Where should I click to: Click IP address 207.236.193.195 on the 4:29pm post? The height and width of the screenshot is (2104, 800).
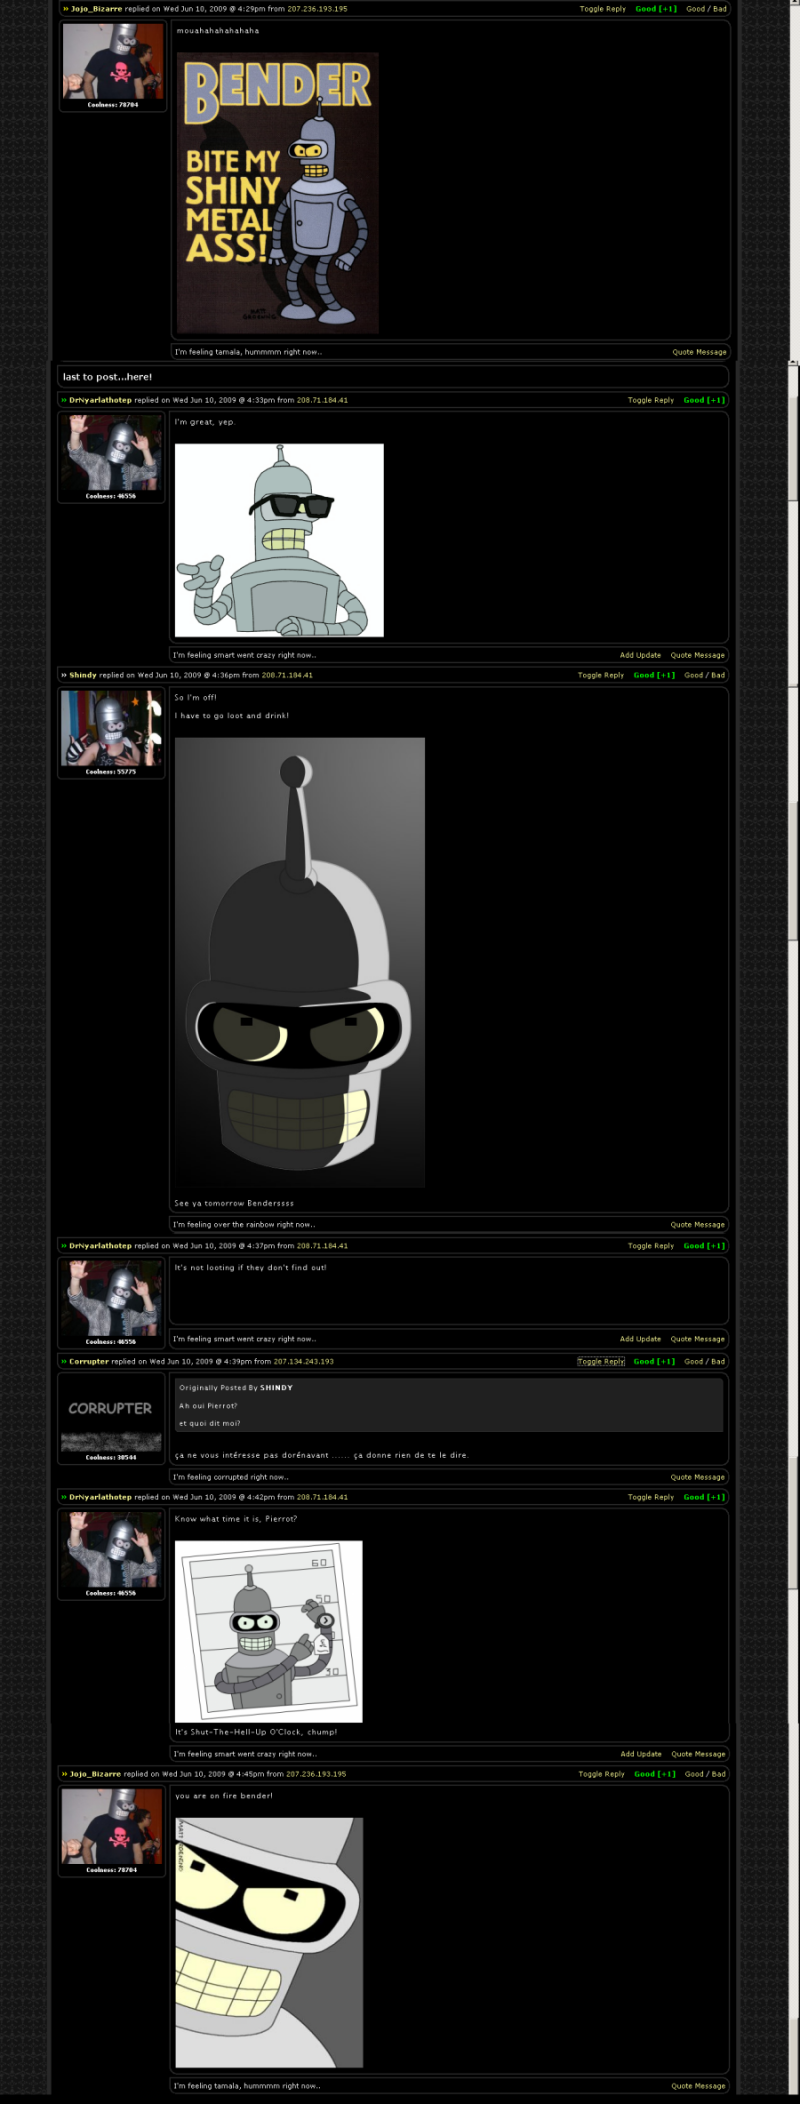317,9
